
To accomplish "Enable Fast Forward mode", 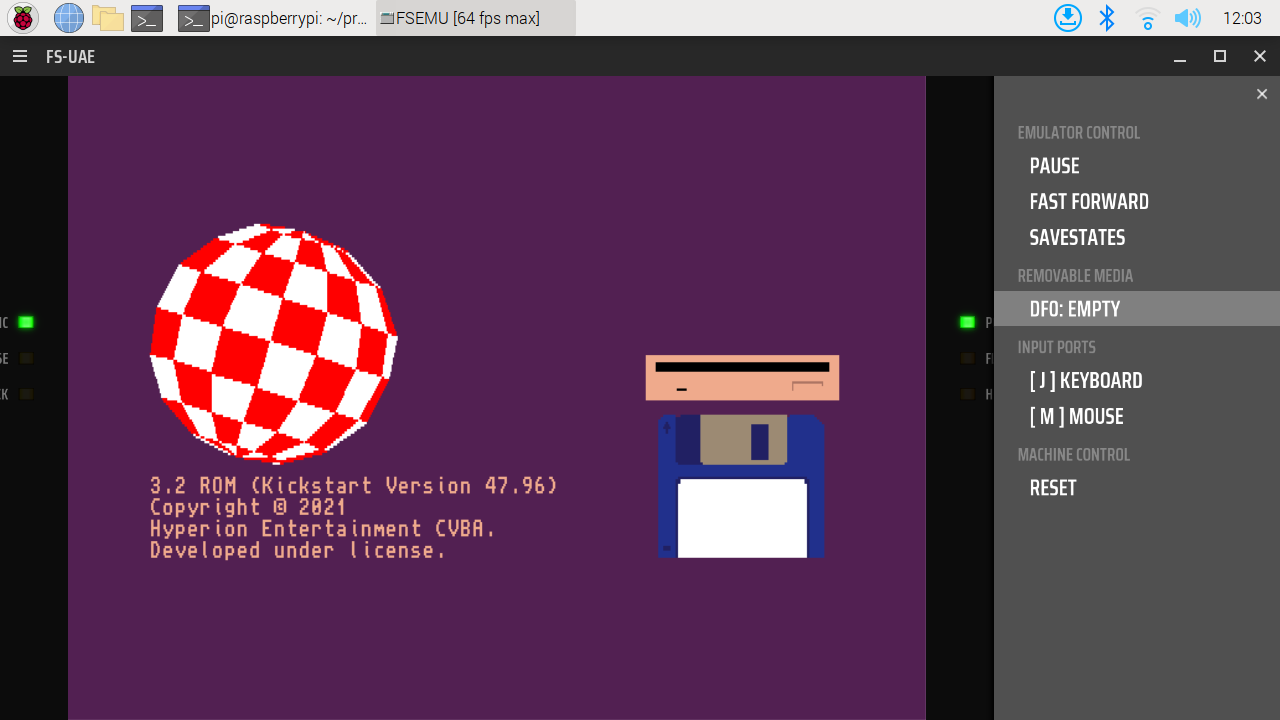I will click(1088, 202).
